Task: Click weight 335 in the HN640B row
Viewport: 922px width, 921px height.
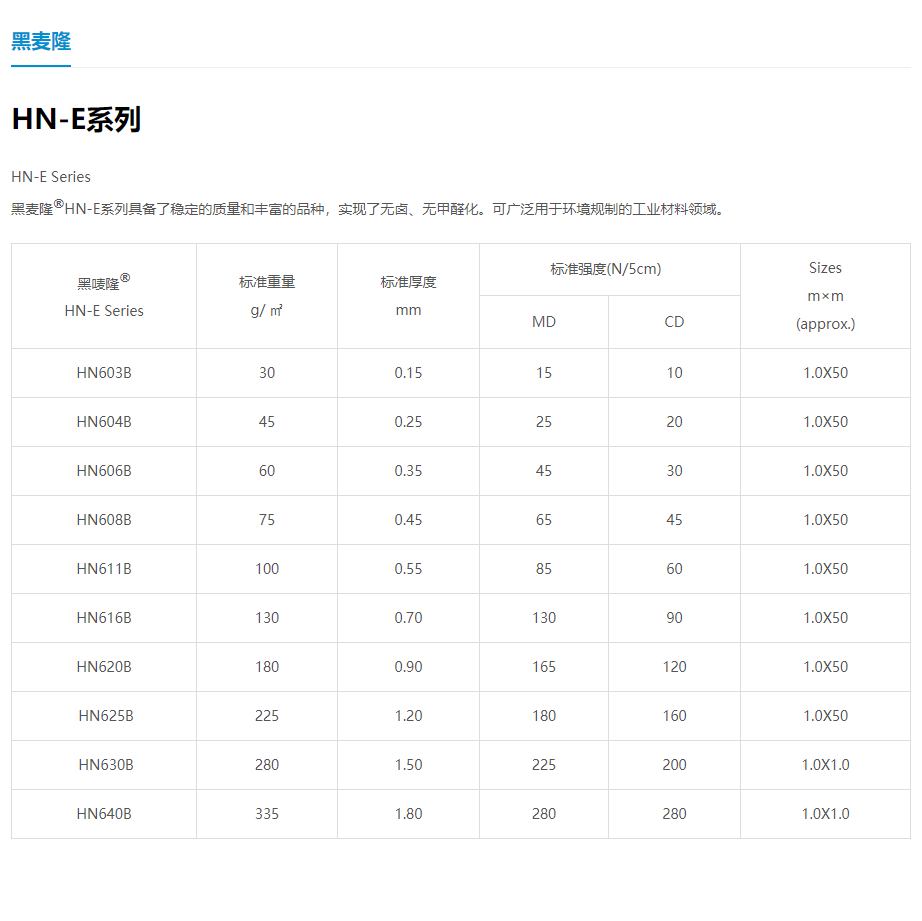Action: coord(267,814)
